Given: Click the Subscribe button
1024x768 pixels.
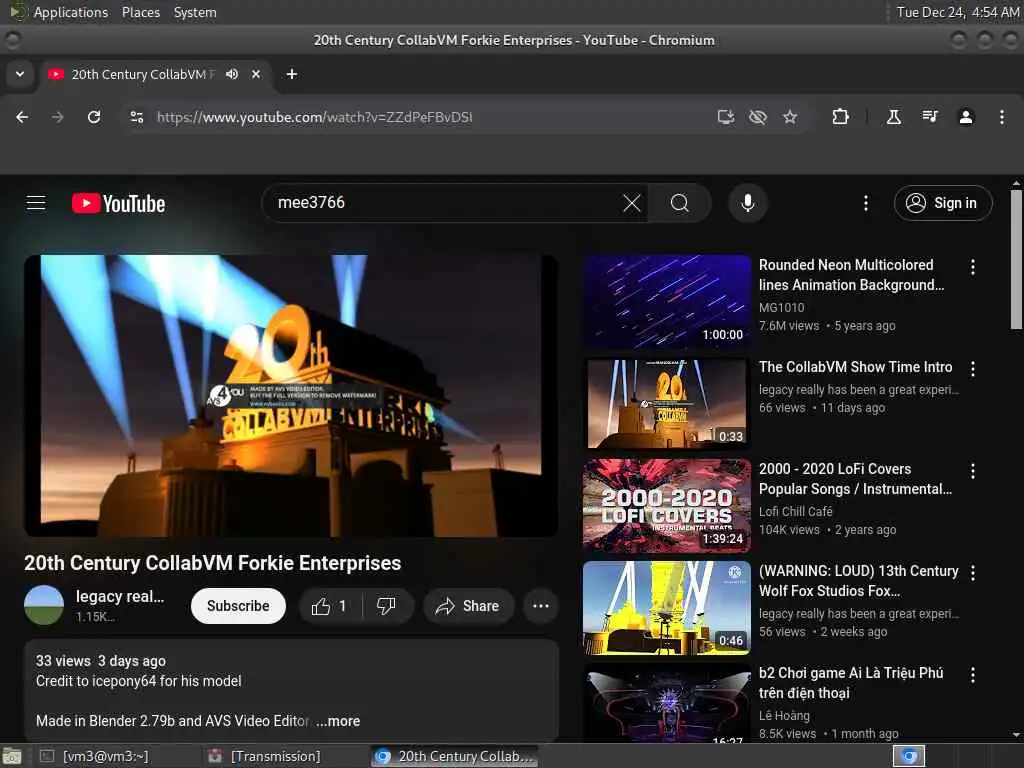Looking at the screenshot, I should pyautogui.click(x=238, y=606).
